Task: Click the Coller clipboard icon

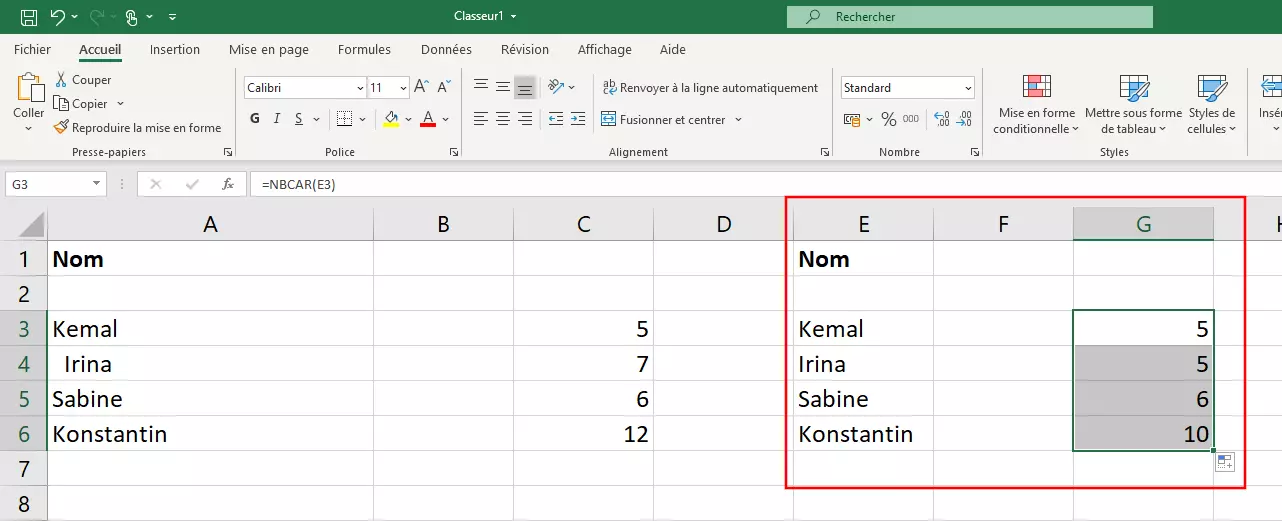Action: tap(29, 88)
